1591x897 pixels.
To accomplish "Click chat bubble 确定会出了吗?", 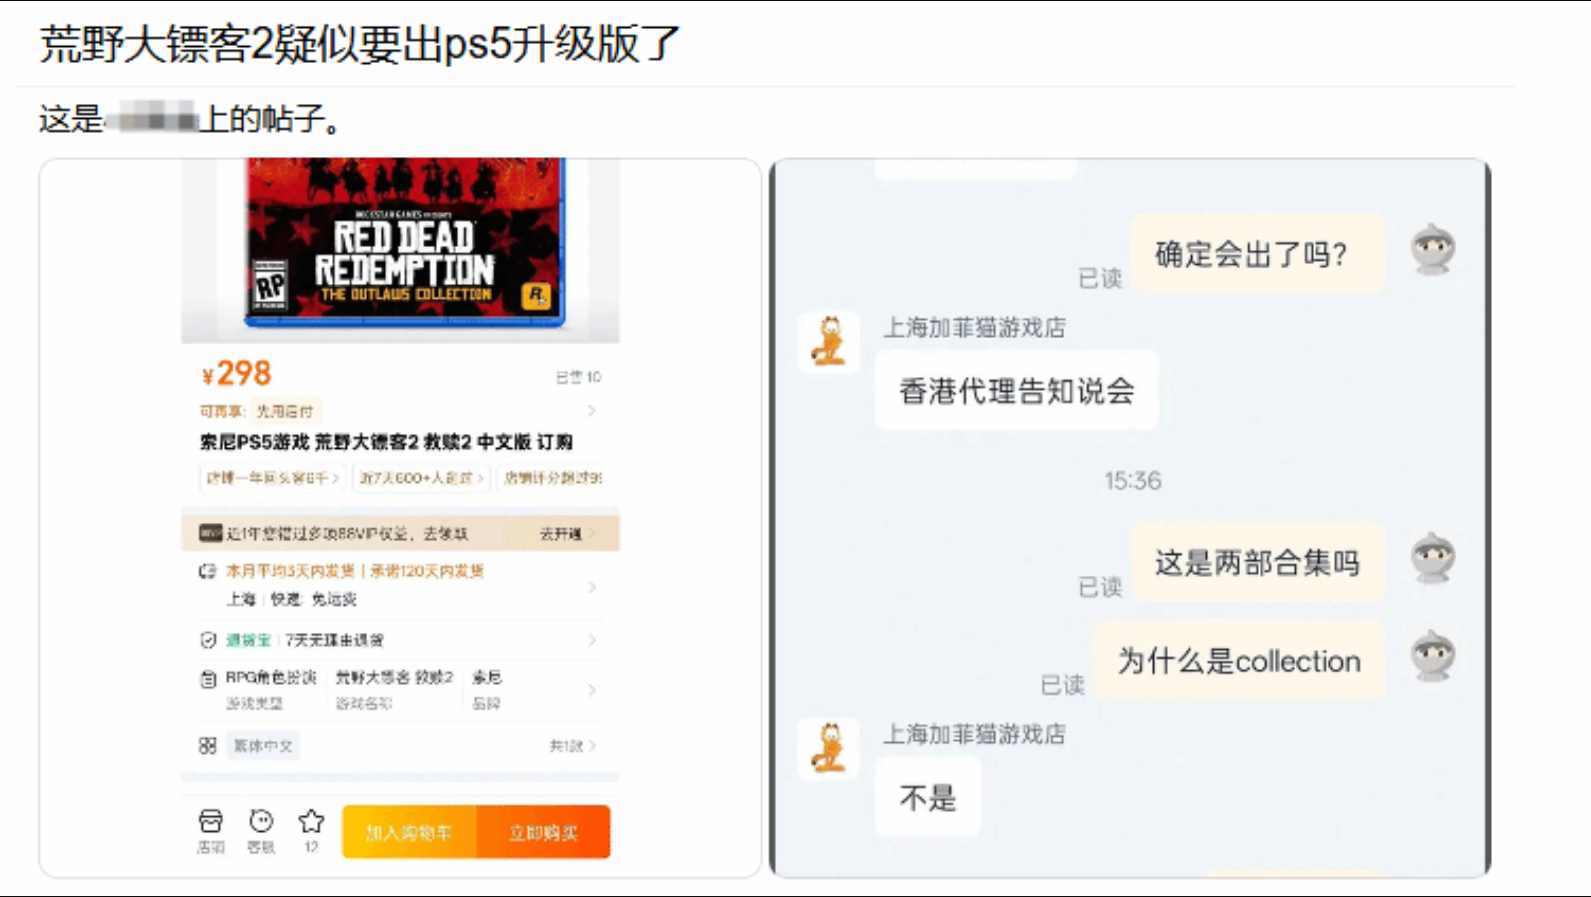I will [x=1258, y=254].
